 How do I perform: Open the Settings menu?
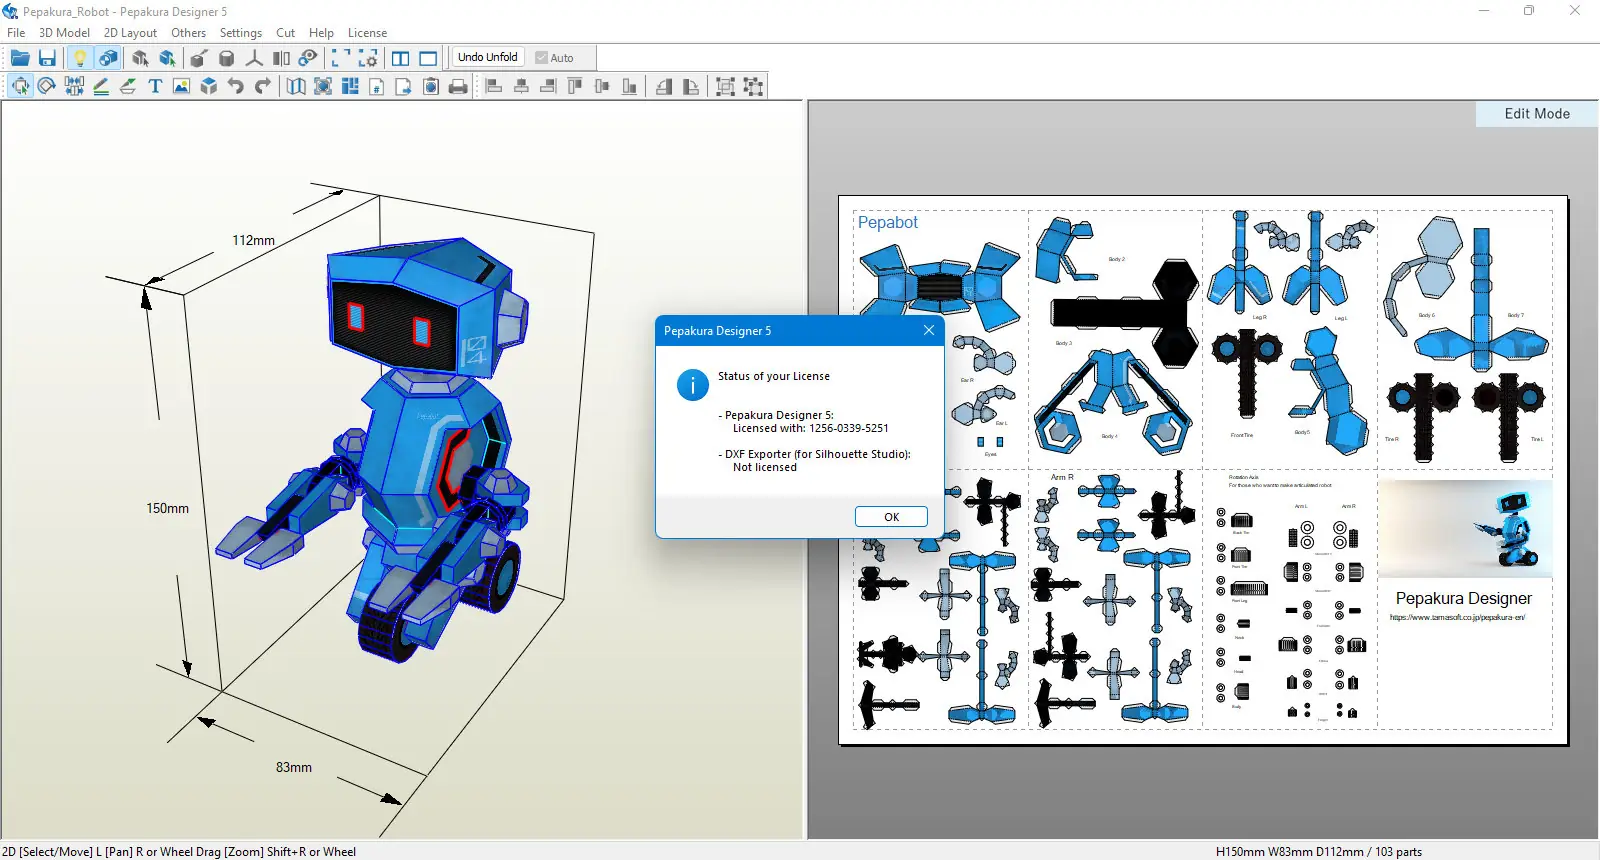coord(240,33)
